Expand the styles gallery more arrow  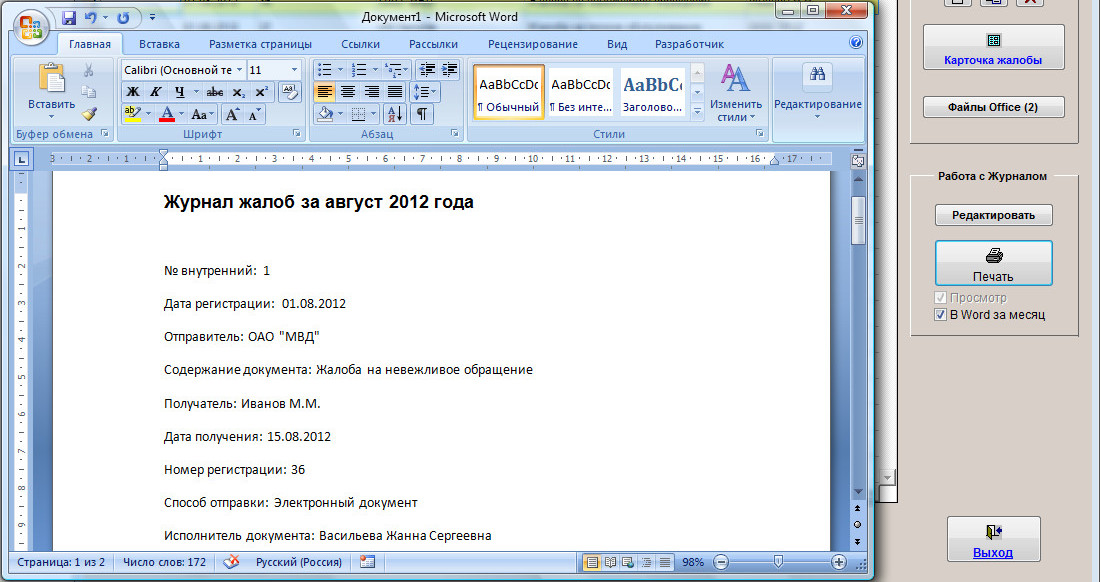(x=697, y=111)
